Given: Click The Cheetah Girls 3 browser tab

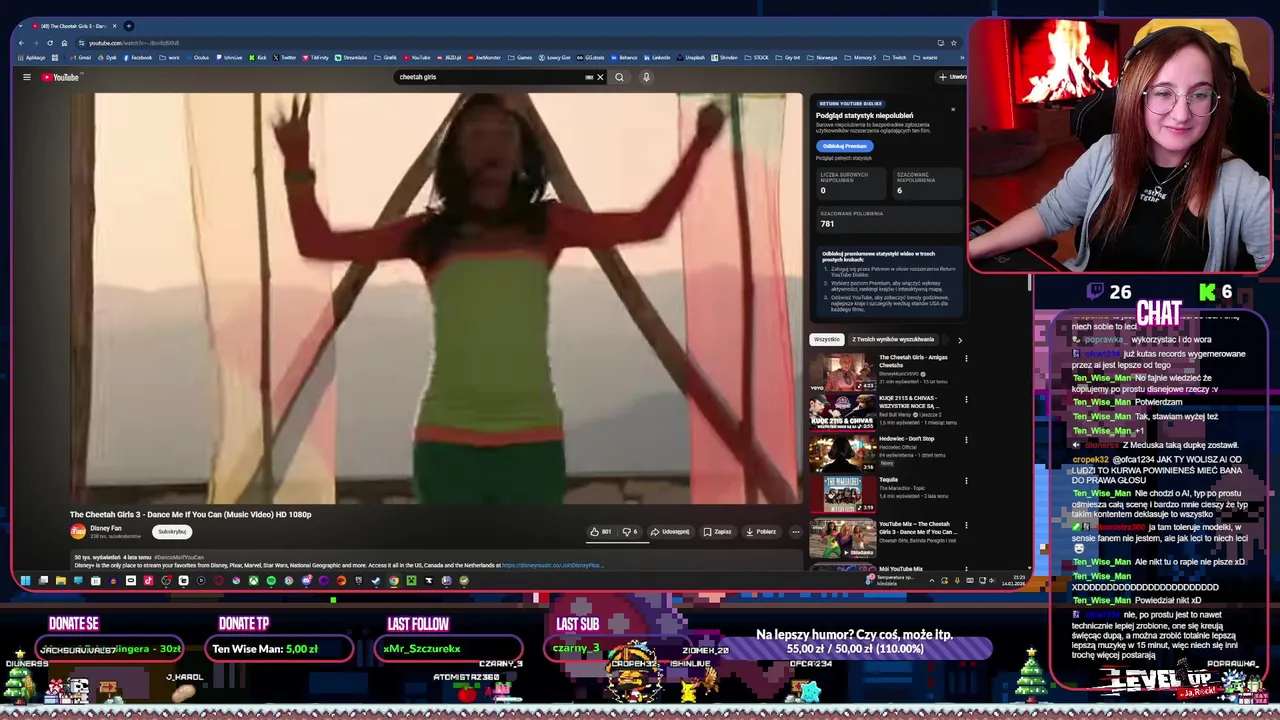Looking at the screenshot, I should click(x=75, y=26).
